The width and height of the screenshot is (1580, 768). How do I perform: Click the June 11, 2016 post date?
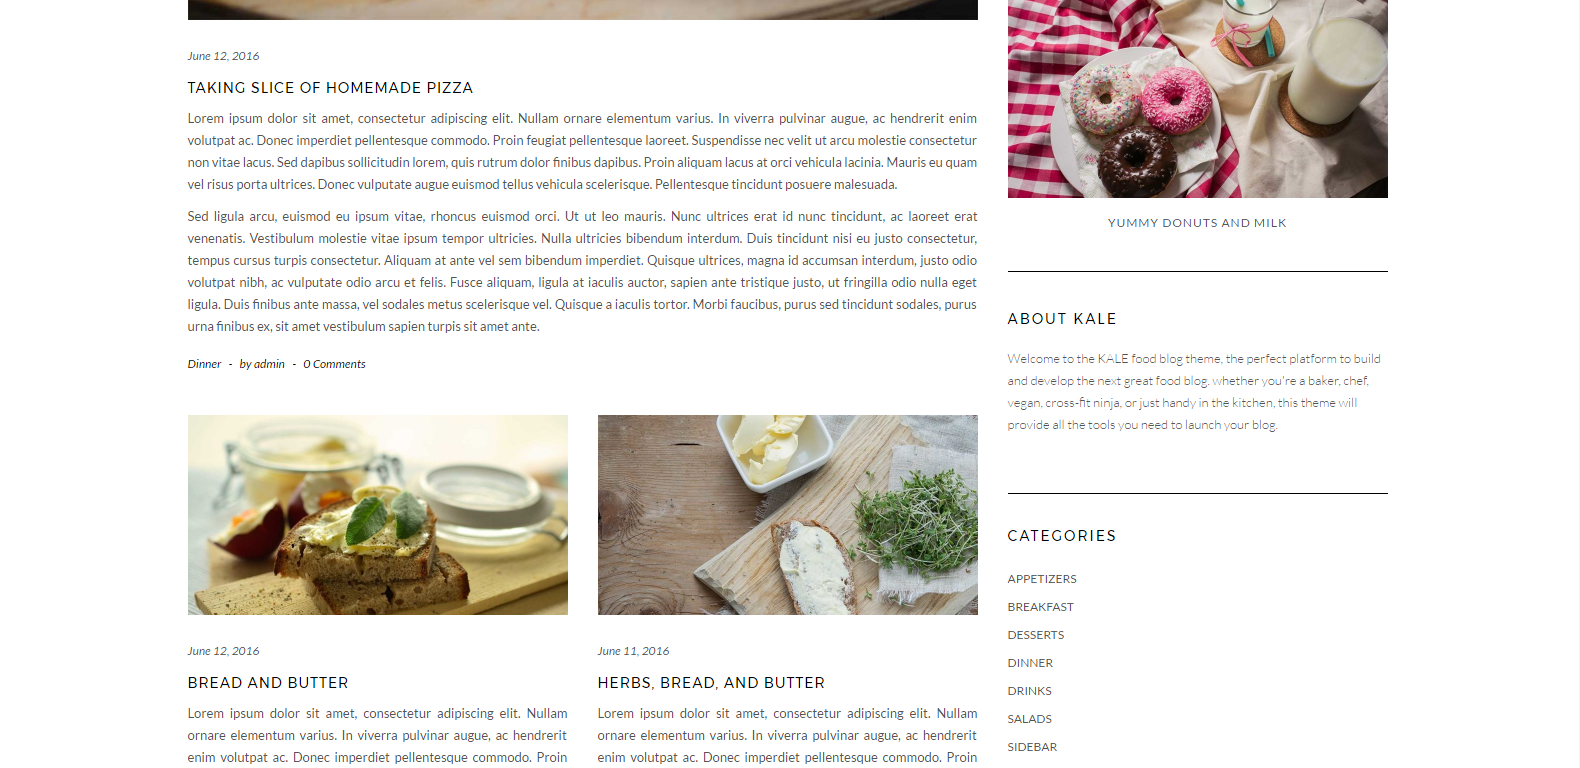[633, 651]
